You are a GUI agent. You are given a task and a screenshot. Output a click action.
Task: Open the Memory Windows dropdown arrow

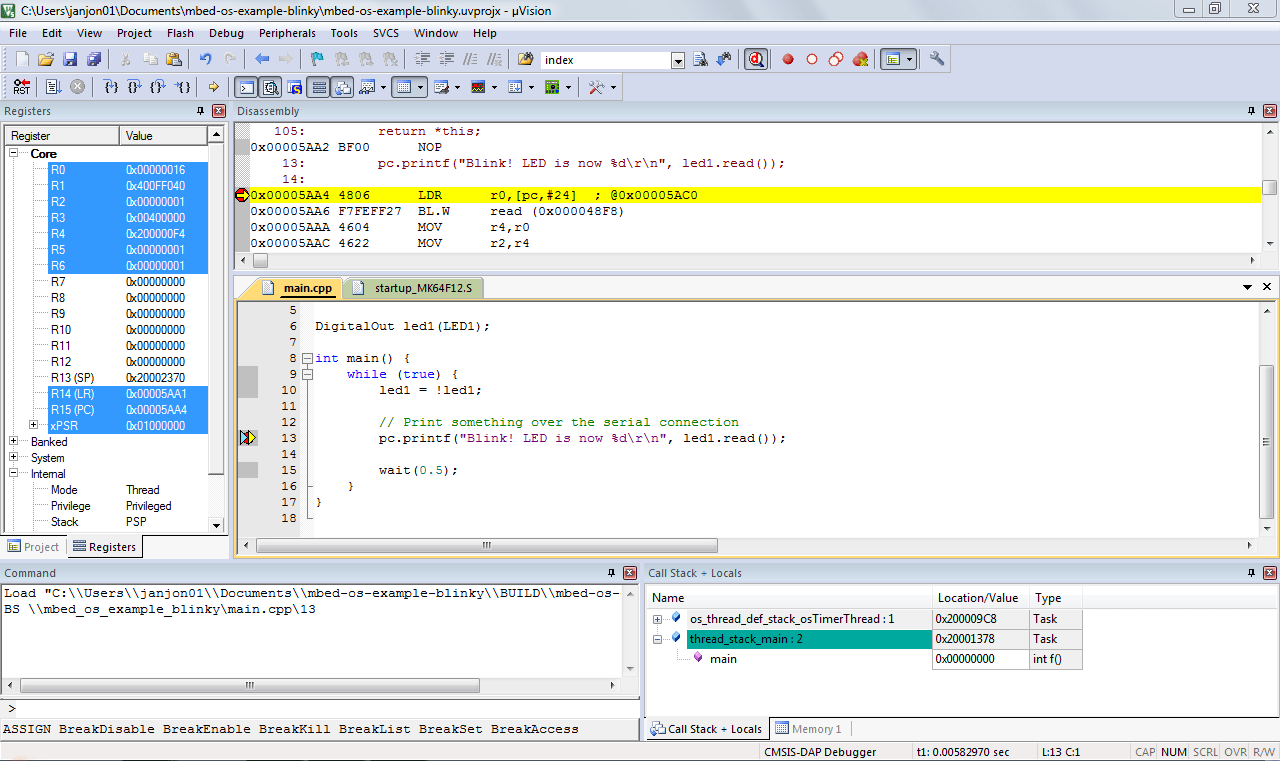point(420,87)
